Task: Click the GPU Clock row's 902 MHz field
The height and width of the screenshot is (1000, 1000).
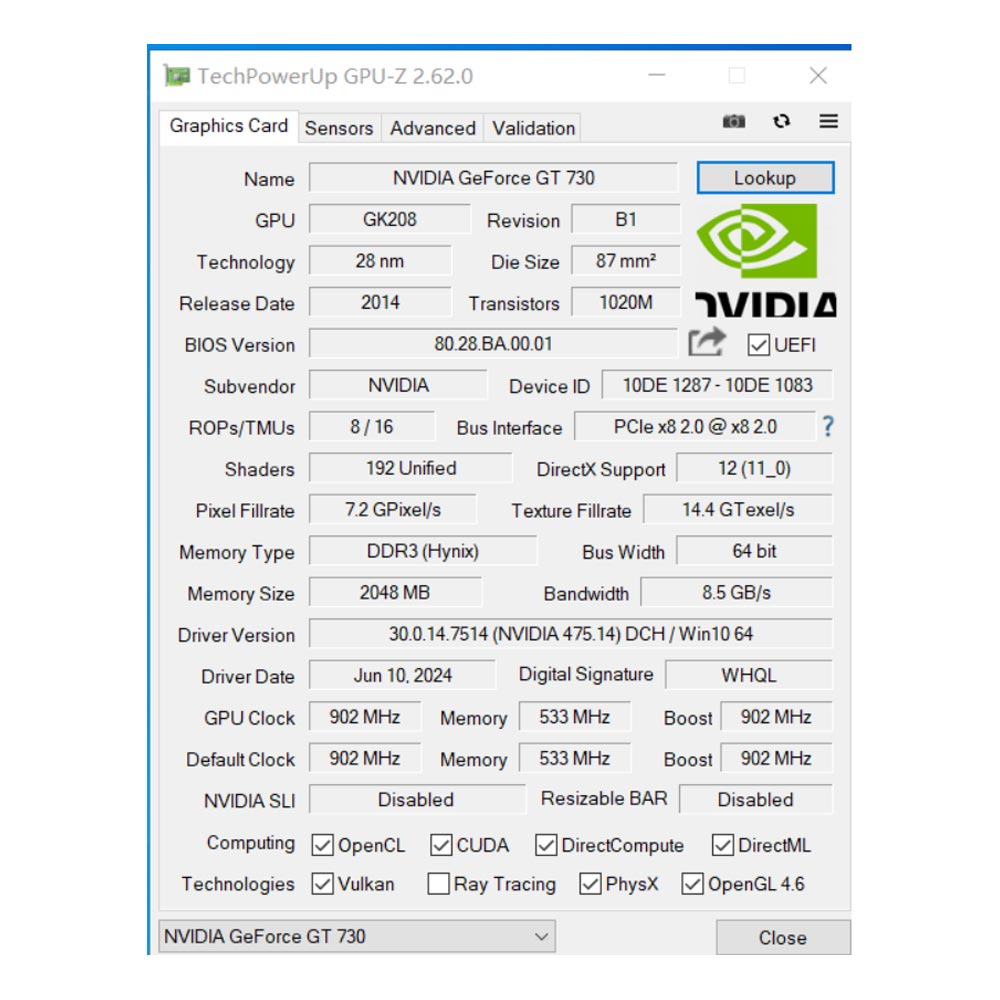Action: [x=365, y=717]
